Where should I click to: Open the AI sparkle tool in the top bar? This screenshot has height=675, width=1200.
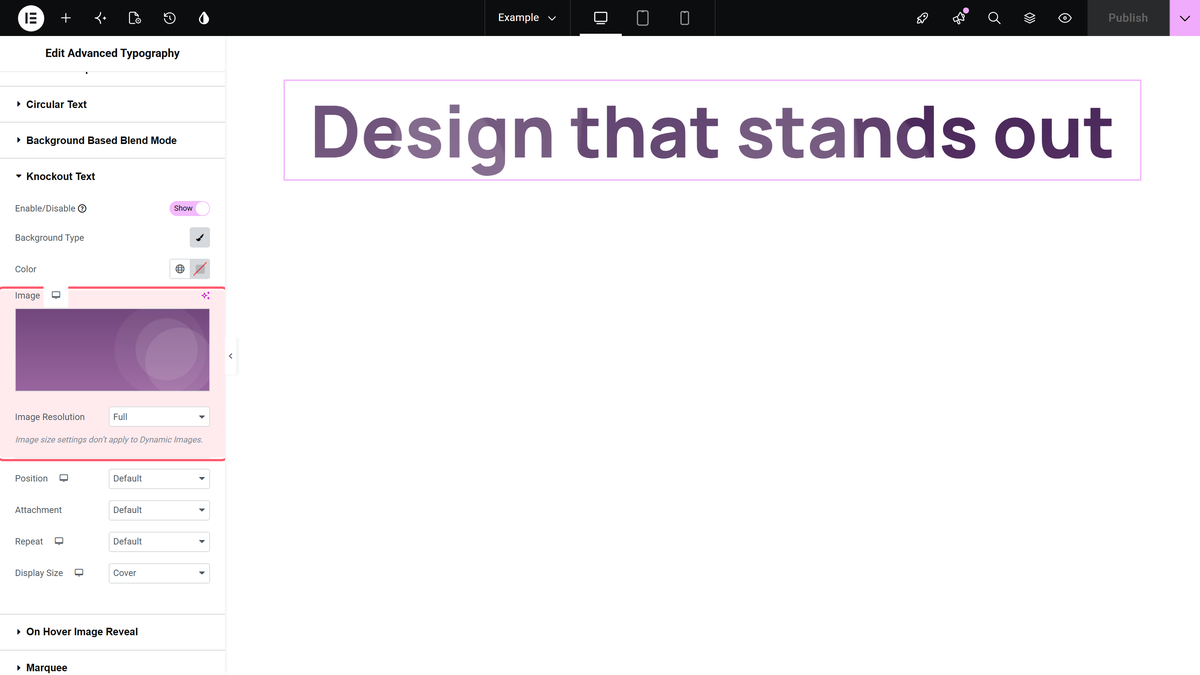(x=100, y=18)
